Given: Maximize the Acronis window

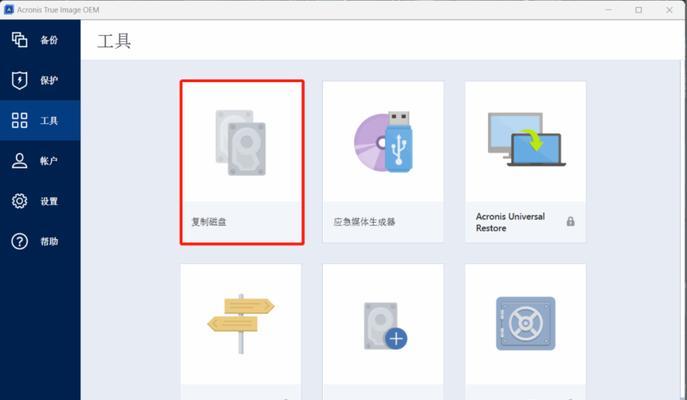Looking at the screenshot, I should [x=638, y=10].
